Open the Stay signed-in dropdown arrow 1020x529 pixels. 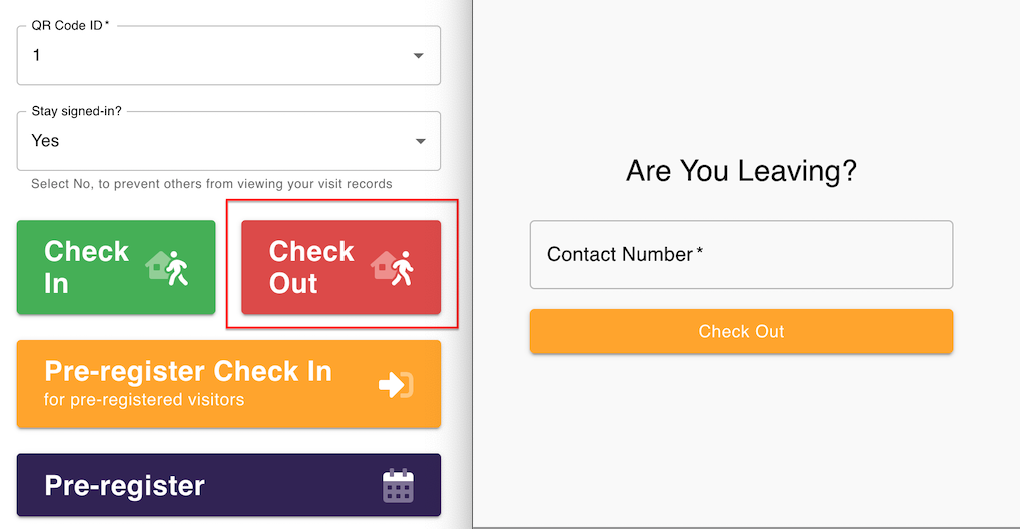(x=419, y=141)
